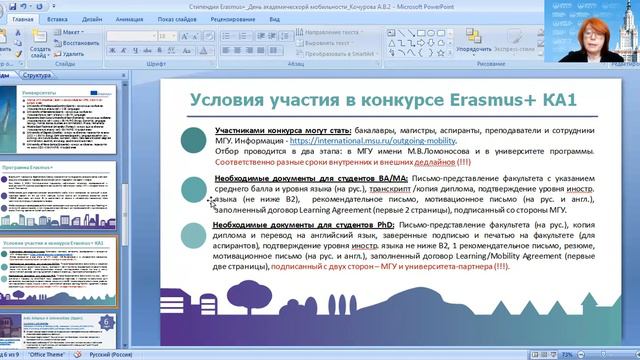Open the font color (A) picker

click(x=204, y=51)
